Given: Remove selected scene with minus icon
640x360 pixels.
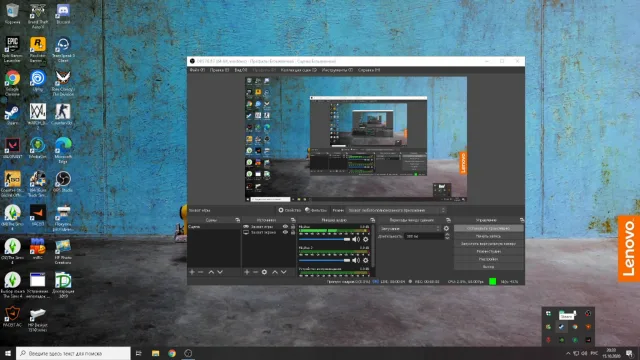Looking at the screenshot, I should point(200,272).
